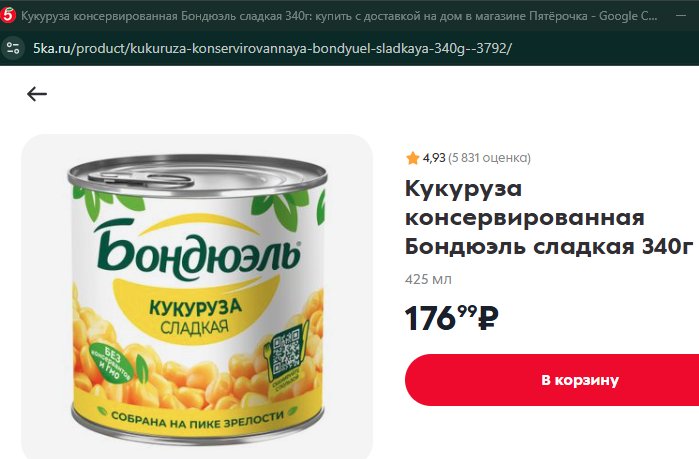Click the 176 price amount
This screenshot has width=699, height=459.
coord(430,318)
